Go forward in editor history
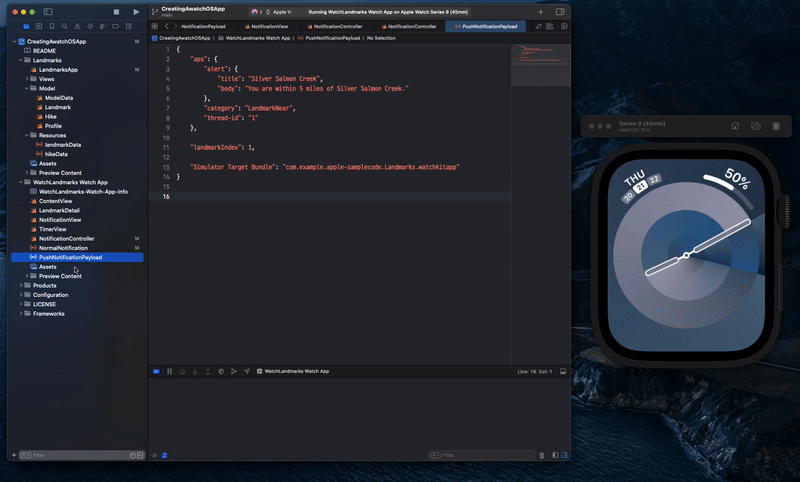800x482 pixels. click(x=174, y=27)
